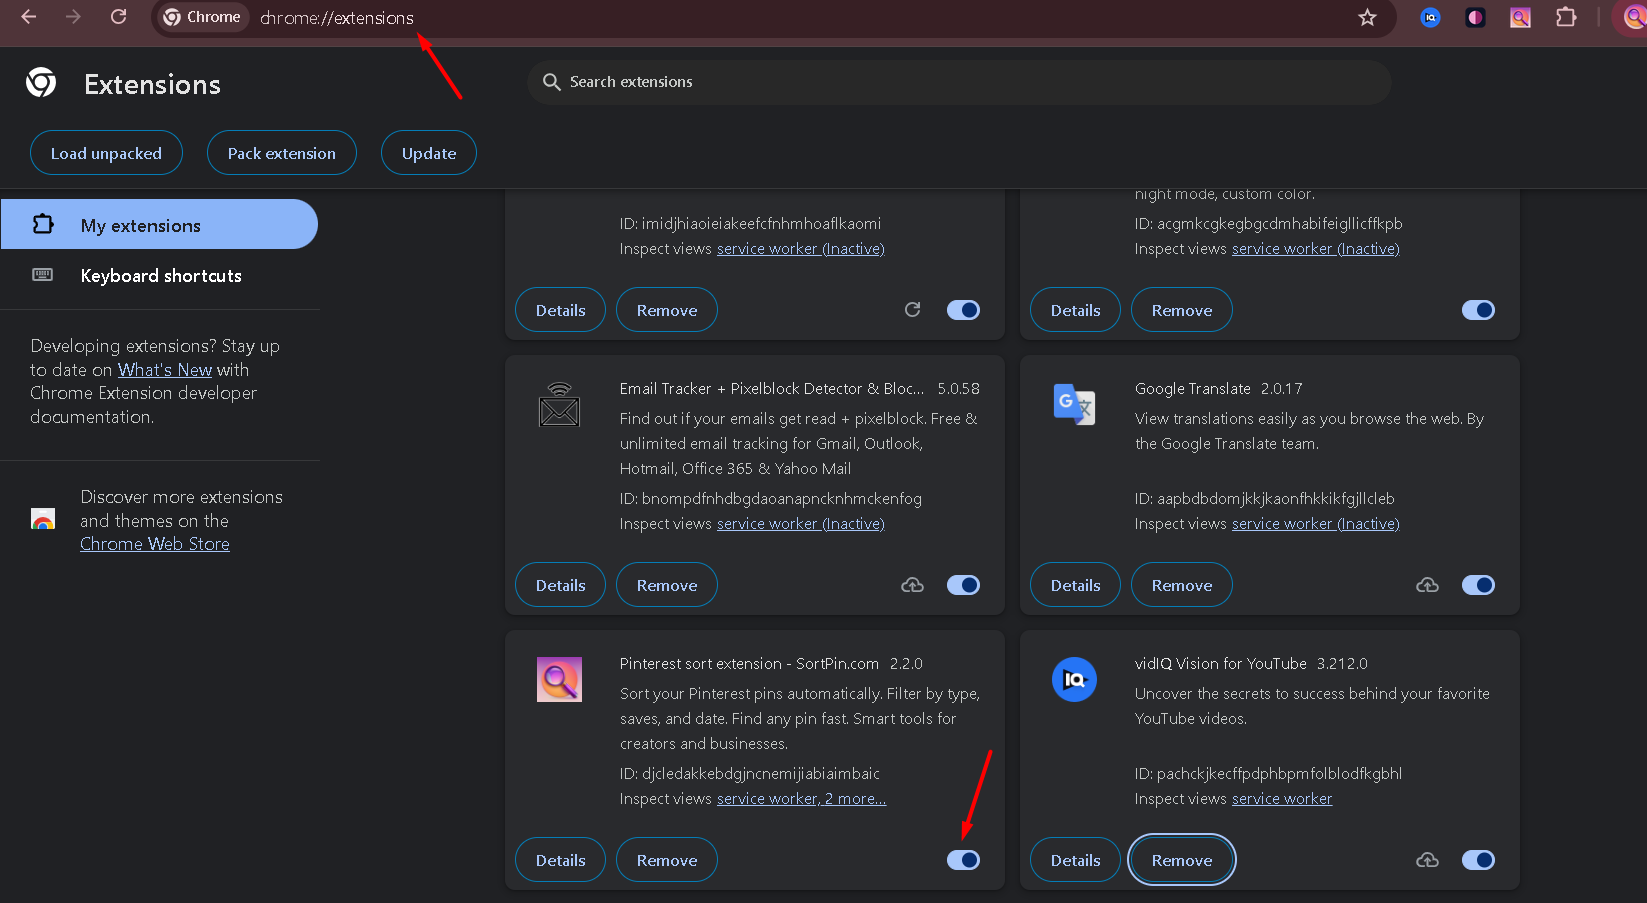Viewport: 1647px width, 903px height.
Task: Focus the Search extensions field
Action: 959,82
